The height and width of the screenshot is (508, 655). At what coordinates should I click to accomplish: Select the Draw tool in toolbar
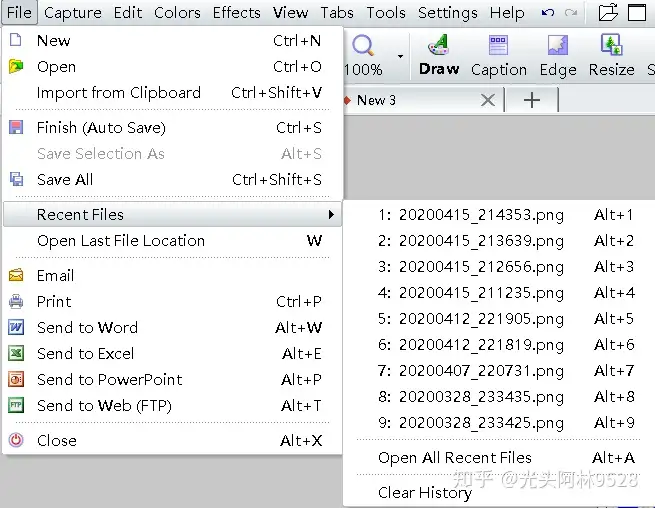coord(439,55)
